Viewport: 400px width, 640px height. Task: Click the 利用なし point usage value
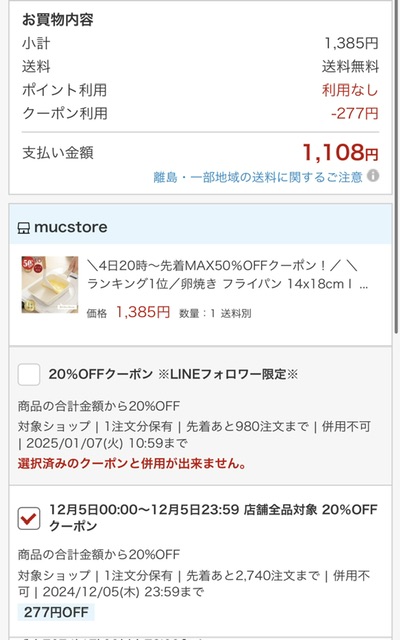coord(350,90)
